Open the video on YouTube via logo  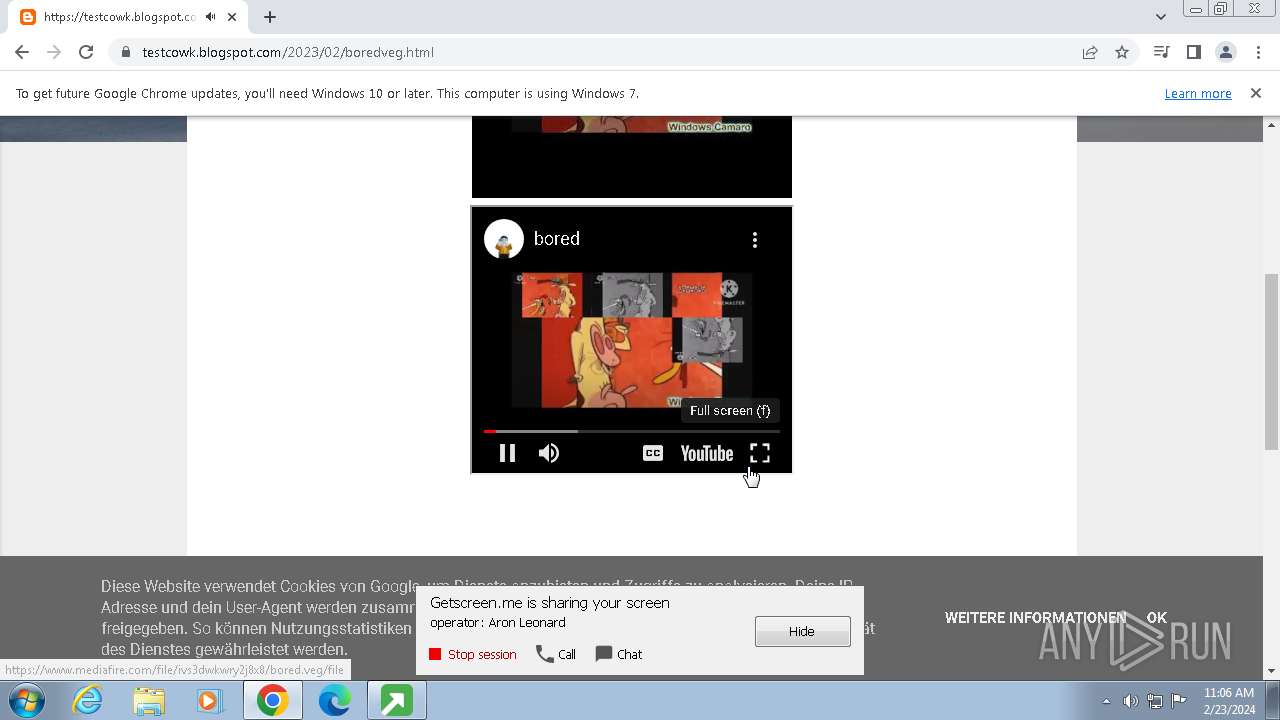pyautogui.click(x=707, y=453)
